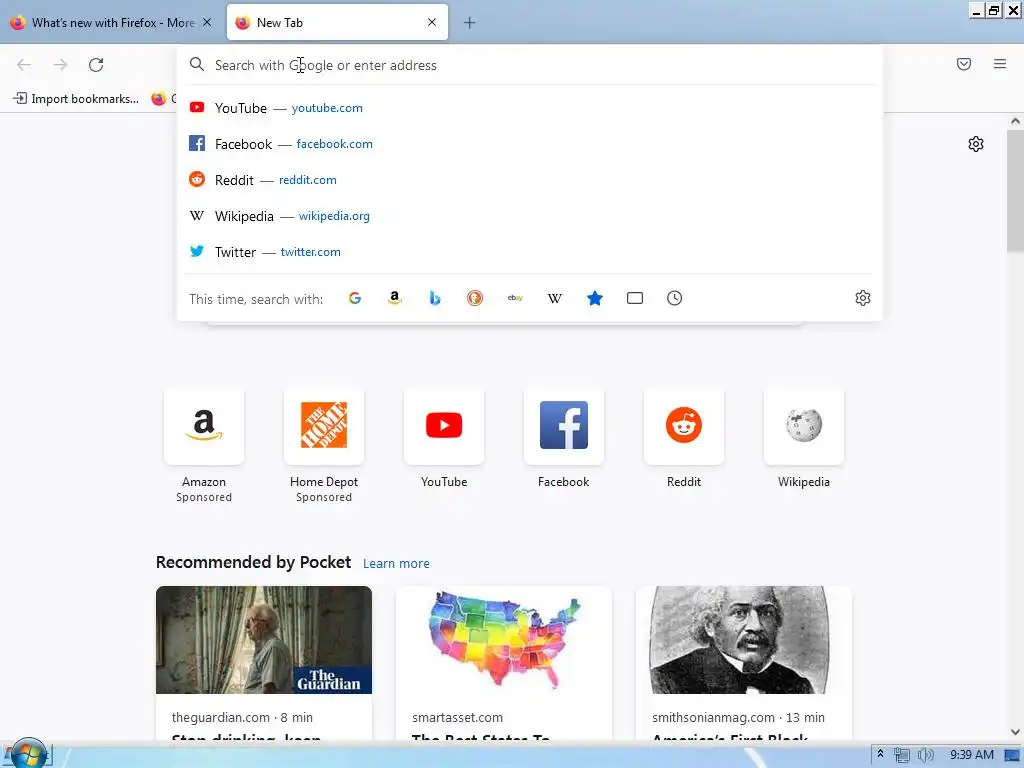The height and width of the screenshot is (768, 1024).
Task: Choose Facebook suggestion facebook.com
Action: (530, 144)
